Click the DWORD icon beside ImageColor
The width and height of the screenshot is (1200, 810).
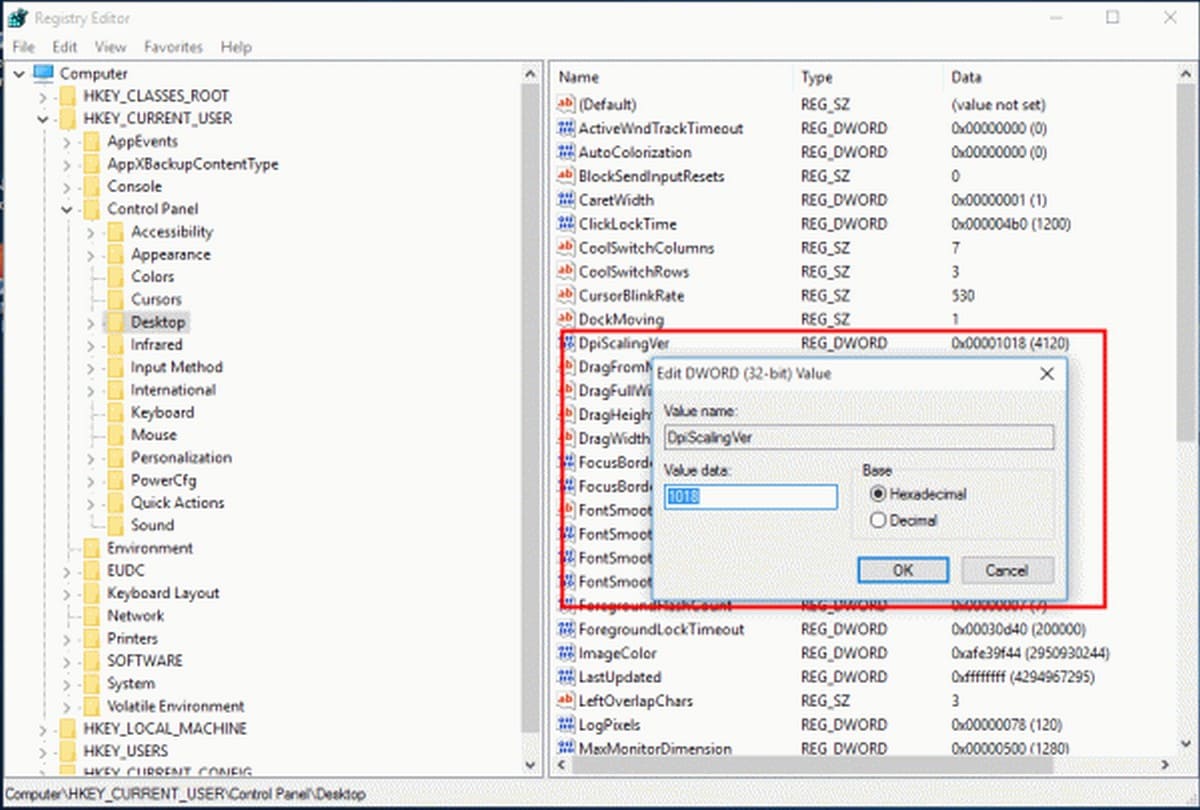pyautogui.click(x=565, y=653)
